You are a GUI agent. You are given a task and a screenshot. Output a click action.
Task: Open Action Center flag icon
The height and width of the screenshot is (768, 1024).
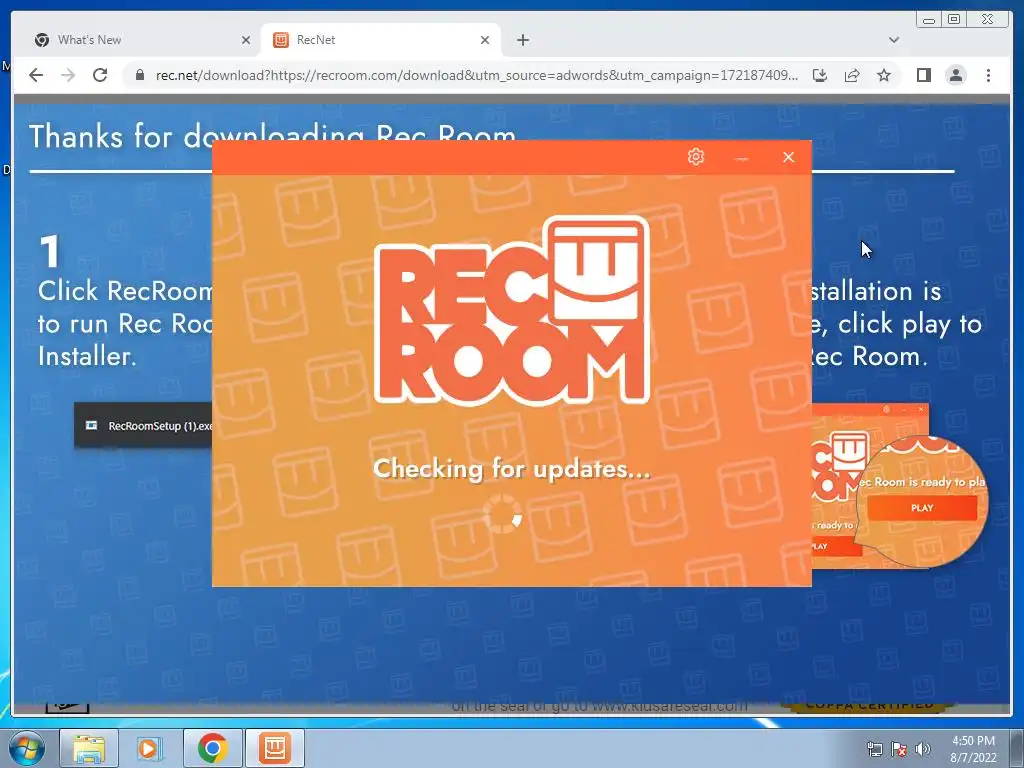[x=899, y=749]
